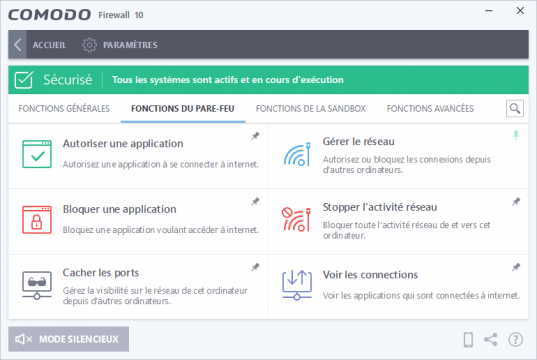The width and height of the screenshot is (537, 360).
Task: Click the red Stopper l'activité réseau icon
Action: coord(297,220)
